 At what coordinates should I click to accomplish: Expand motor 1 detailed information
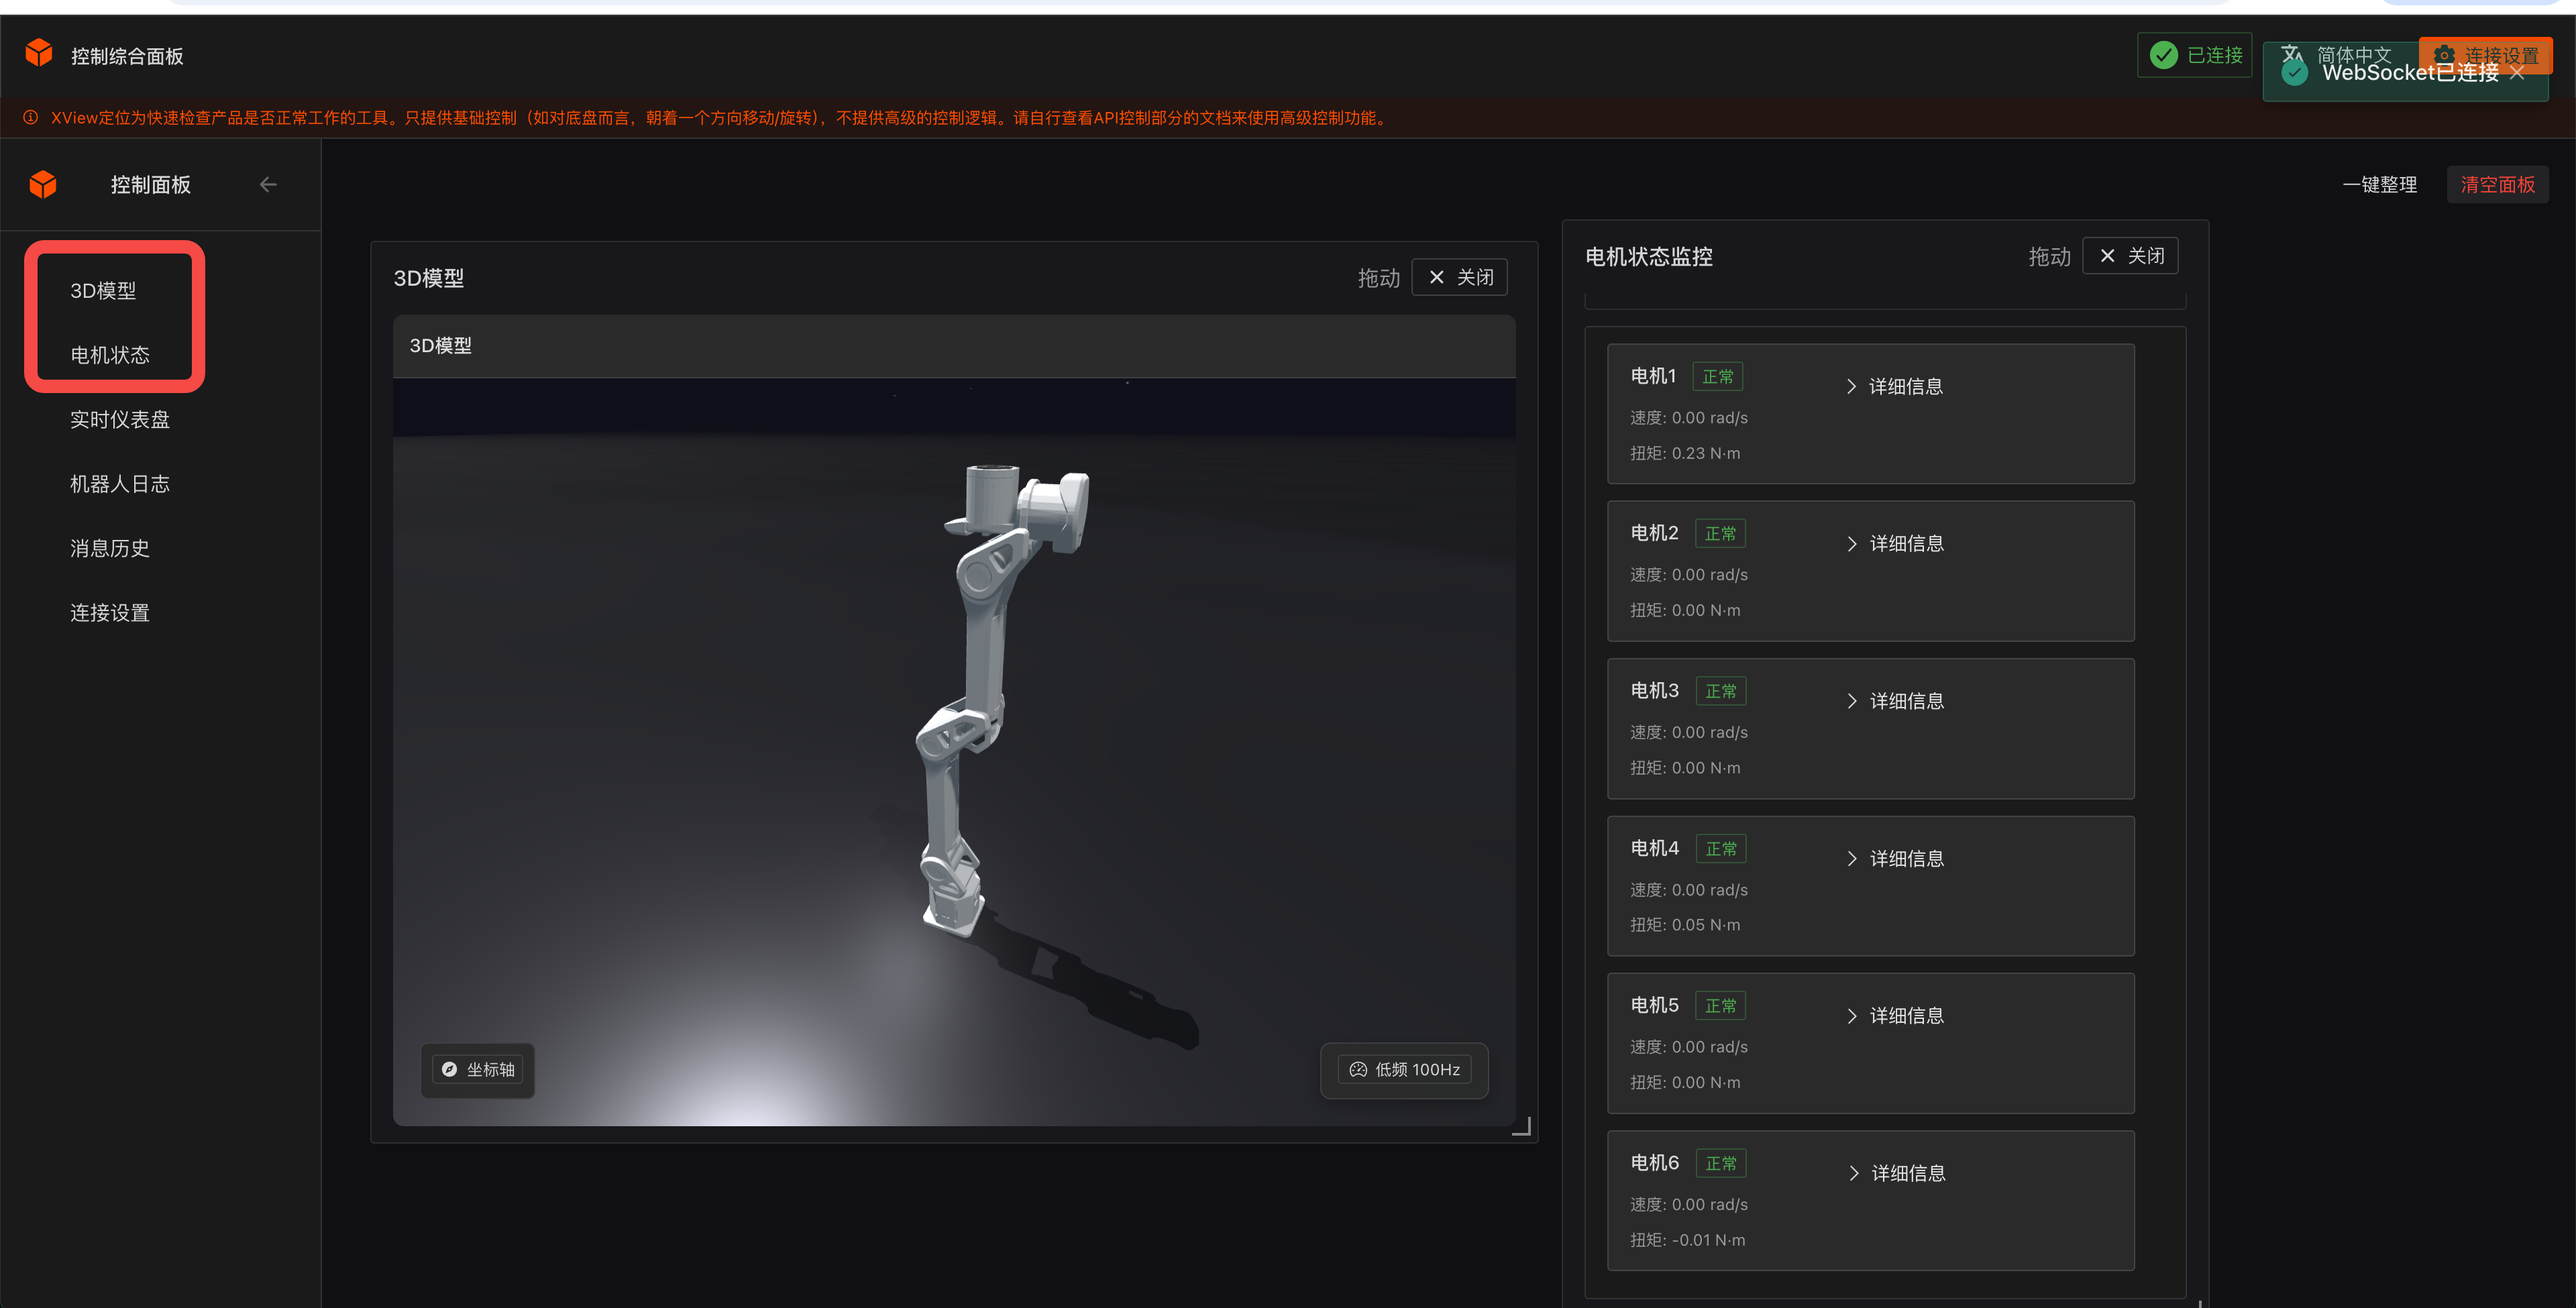pyautogui.click(x=1894, y=387)
